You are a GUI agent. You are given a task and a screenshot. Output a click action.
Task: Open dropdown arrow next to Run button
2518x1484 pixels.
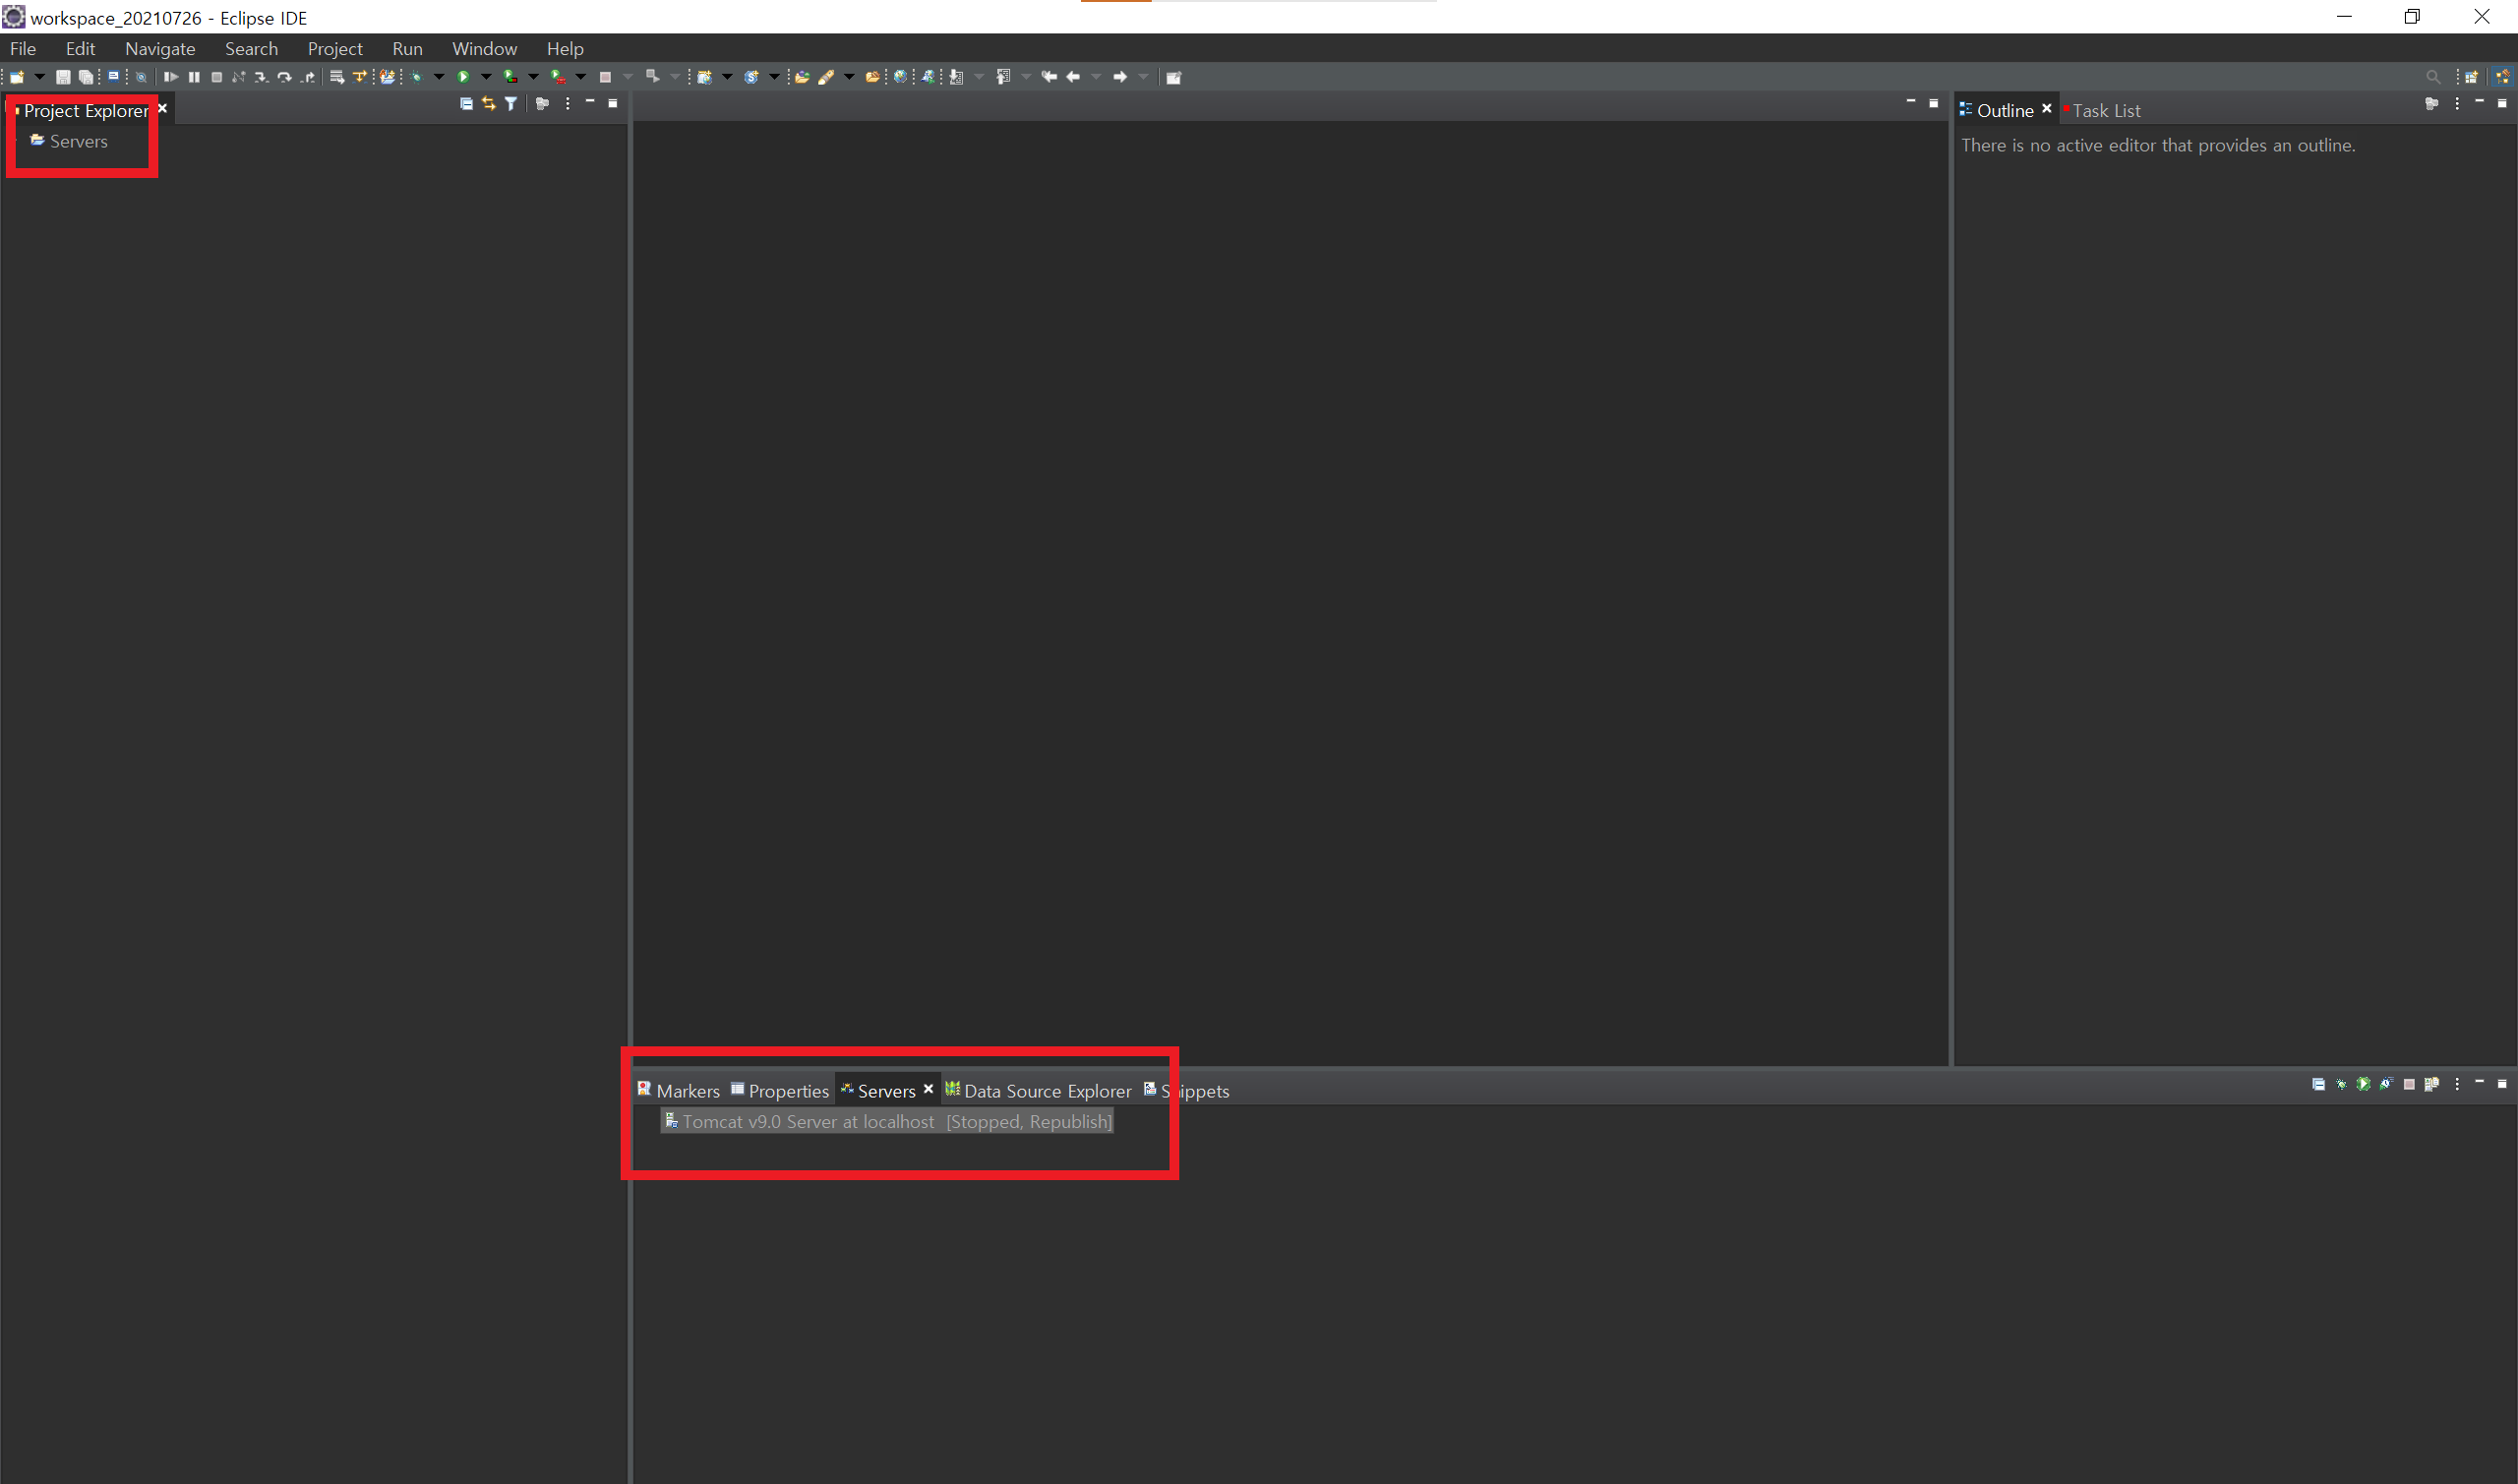tap(486, 77)
